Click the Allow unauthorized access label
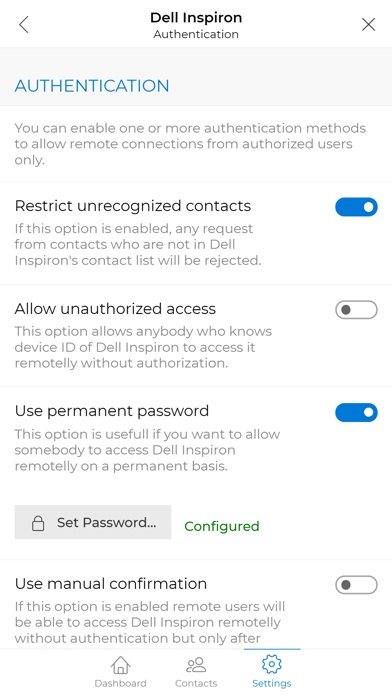 [x=115, y=308]
